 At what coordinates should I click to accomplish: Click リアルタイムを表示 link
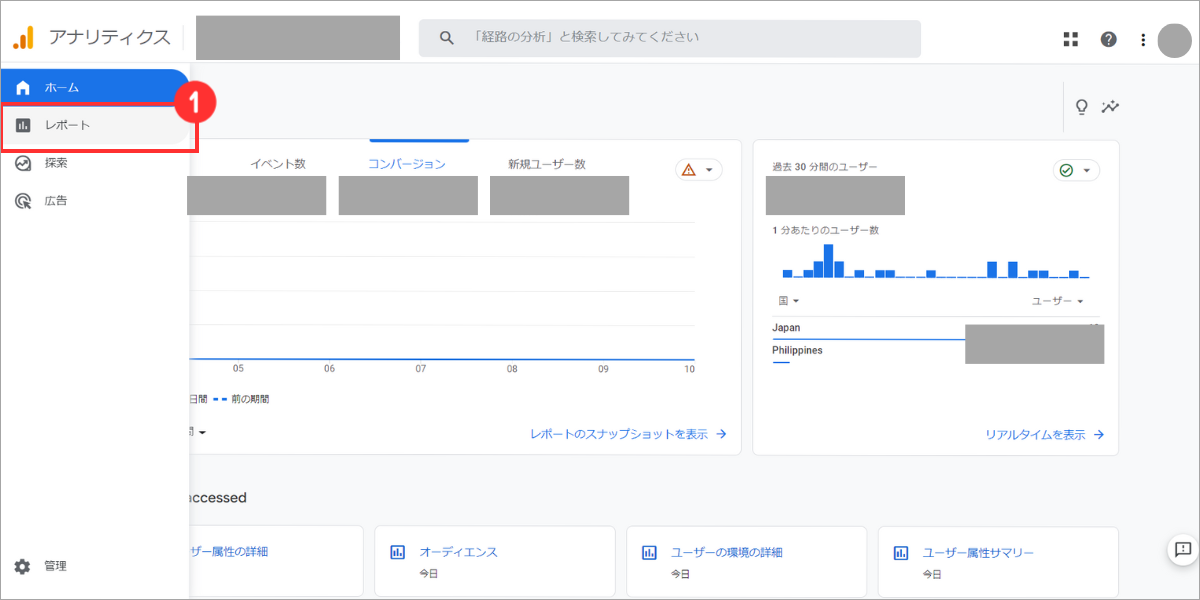[x=1044, y=435]
